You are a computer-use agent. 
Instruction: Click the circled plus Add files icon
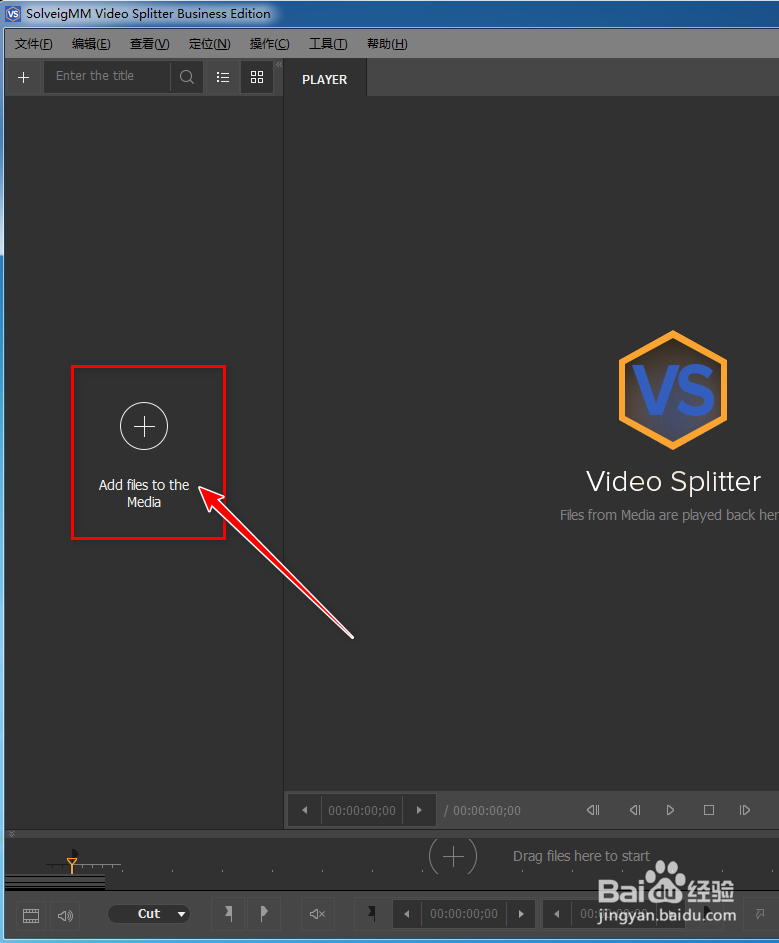point(144,426)
